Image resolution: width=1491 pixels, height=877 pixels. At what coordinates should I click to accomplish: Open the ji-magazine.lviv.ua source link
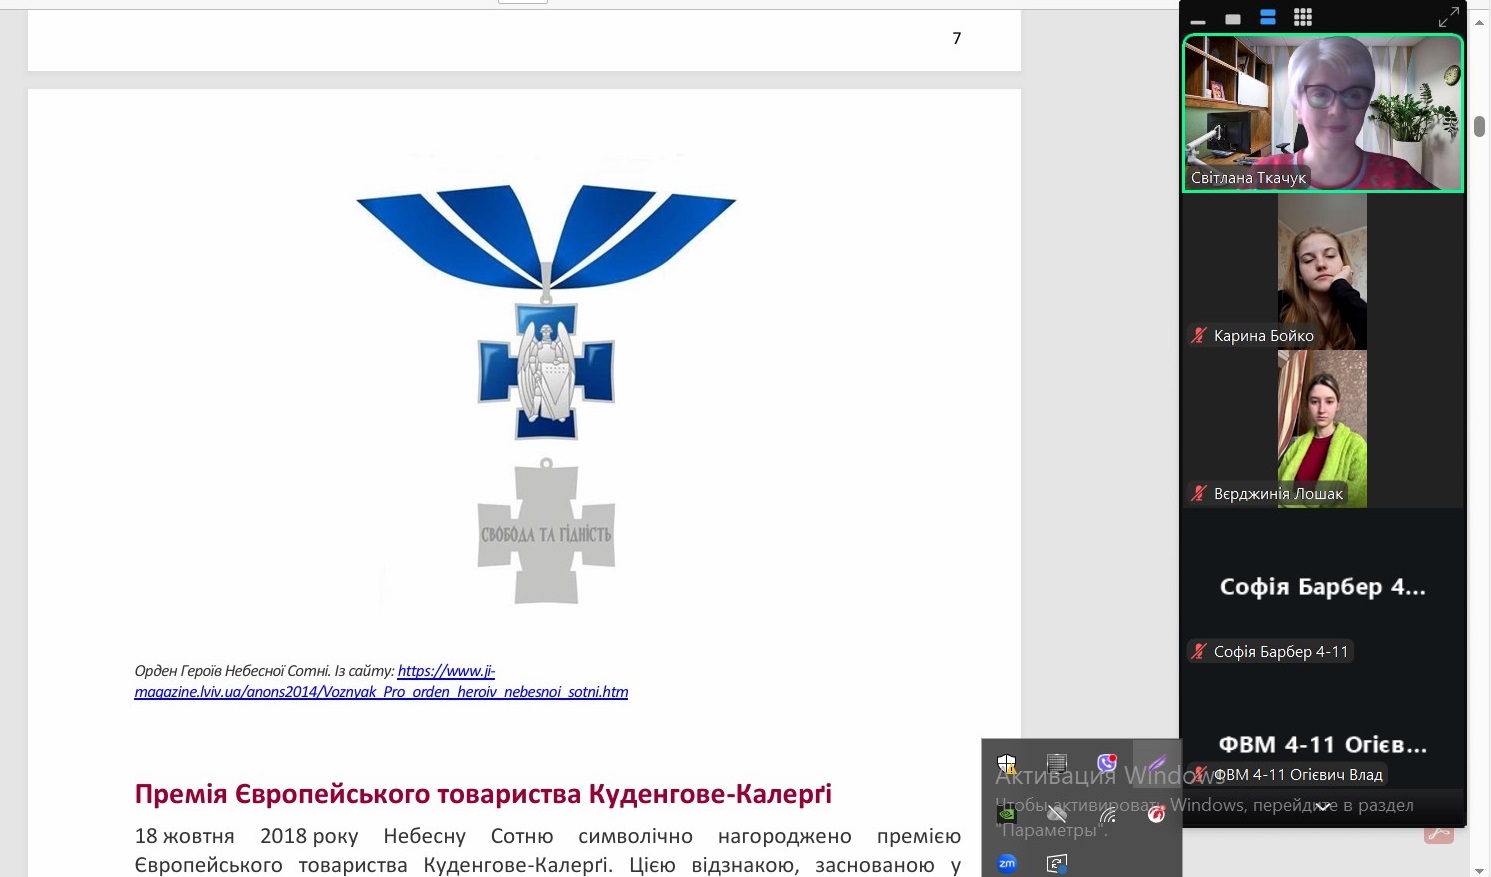(381, 691)
